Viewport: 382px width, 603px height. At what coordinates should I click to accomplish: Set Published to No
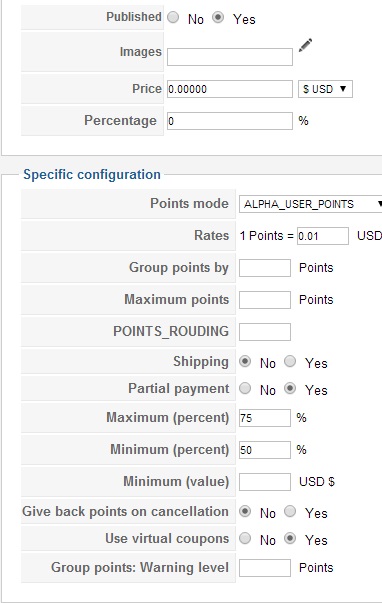click(x=173, y=17)
